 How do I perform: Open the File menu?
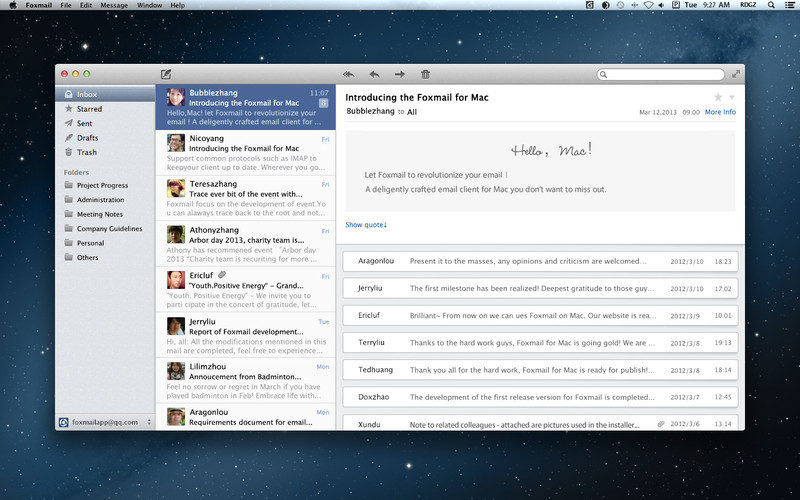click(66, 5)
